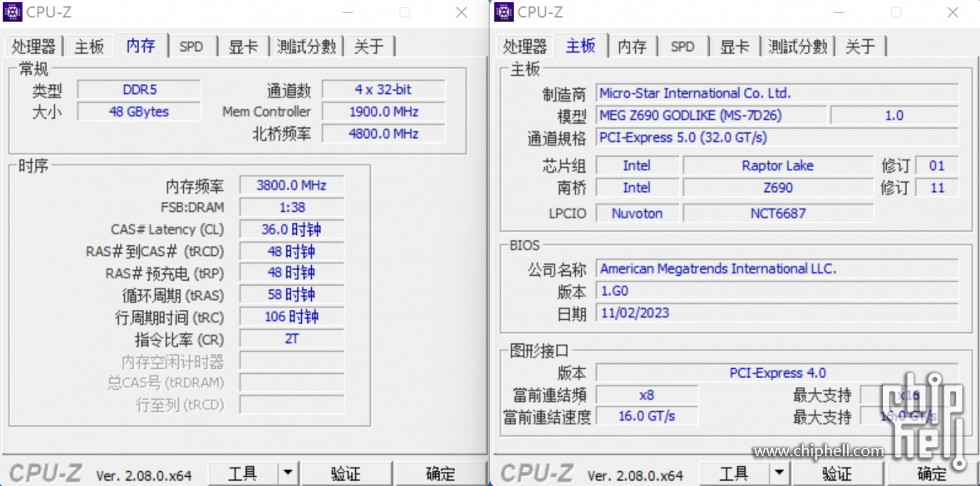This screenshot has width=980, height=486.
Task: Open 处理器 tab in right window
Action: tap(525, 47)
